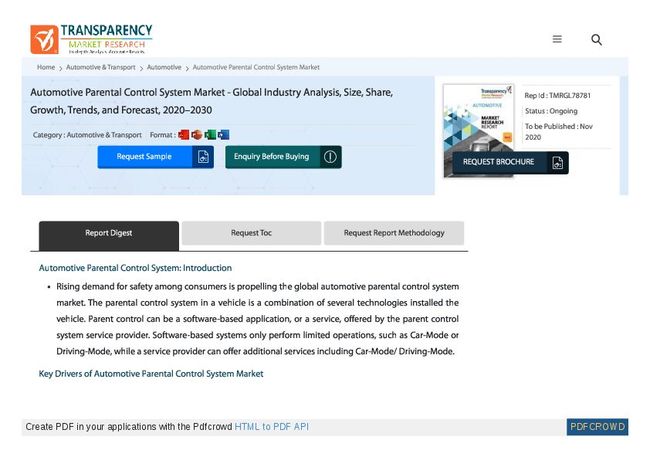Go to Home breadcrumb

coord(46,67)
